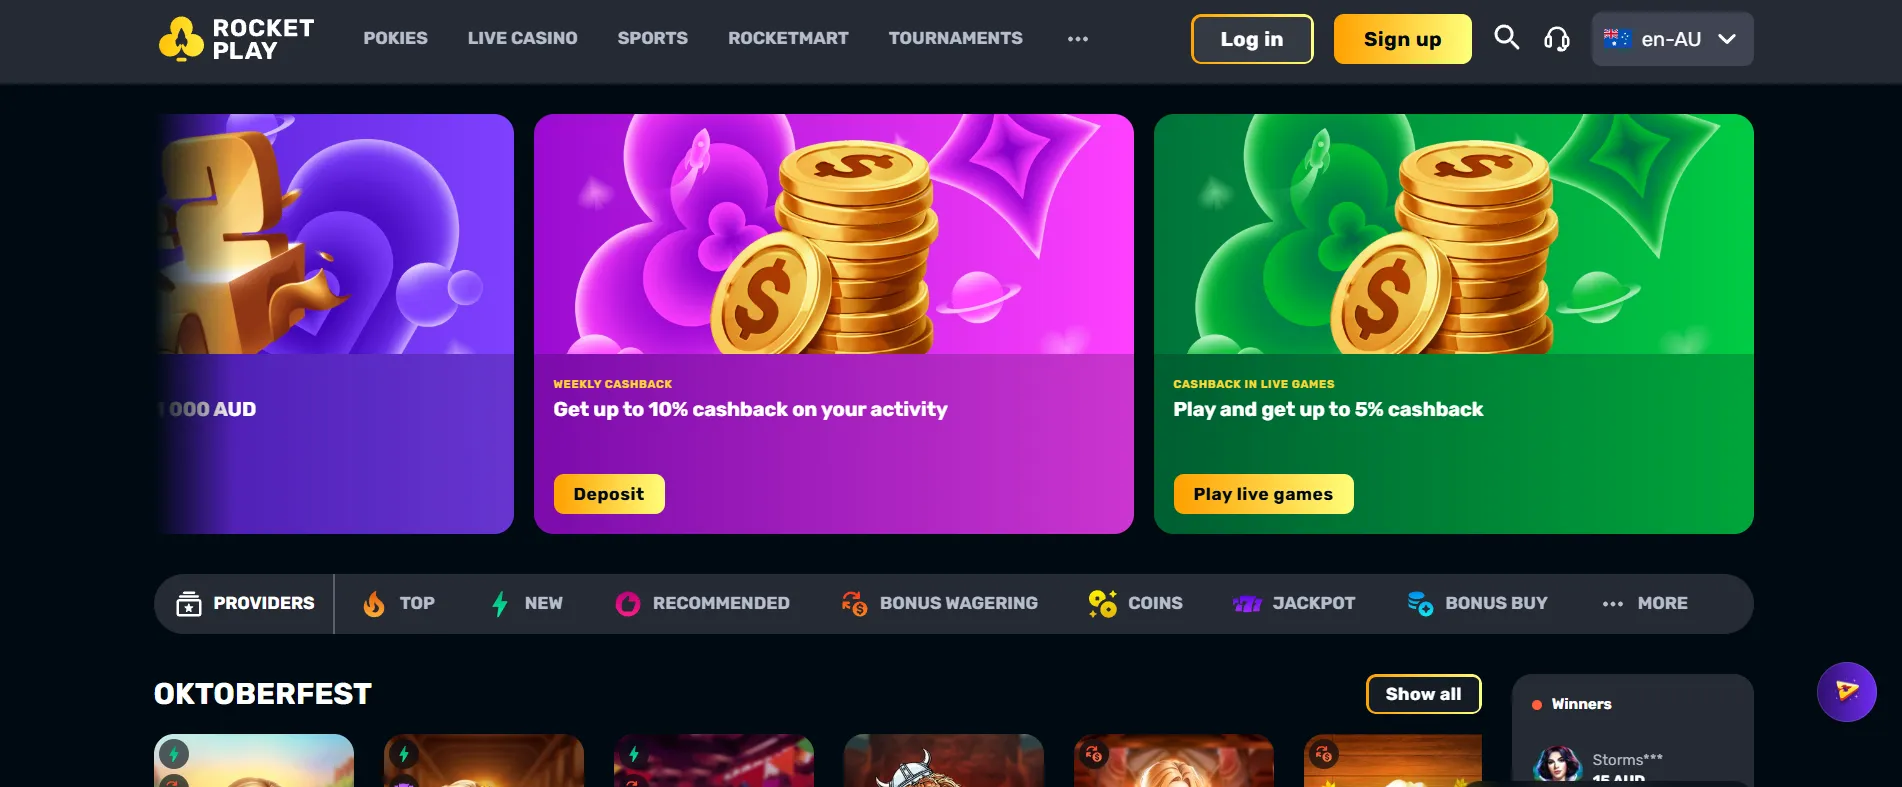Open the Bonus Wagering category
The width and height of the screenshot is (1902, 787).
coord(940,604)
